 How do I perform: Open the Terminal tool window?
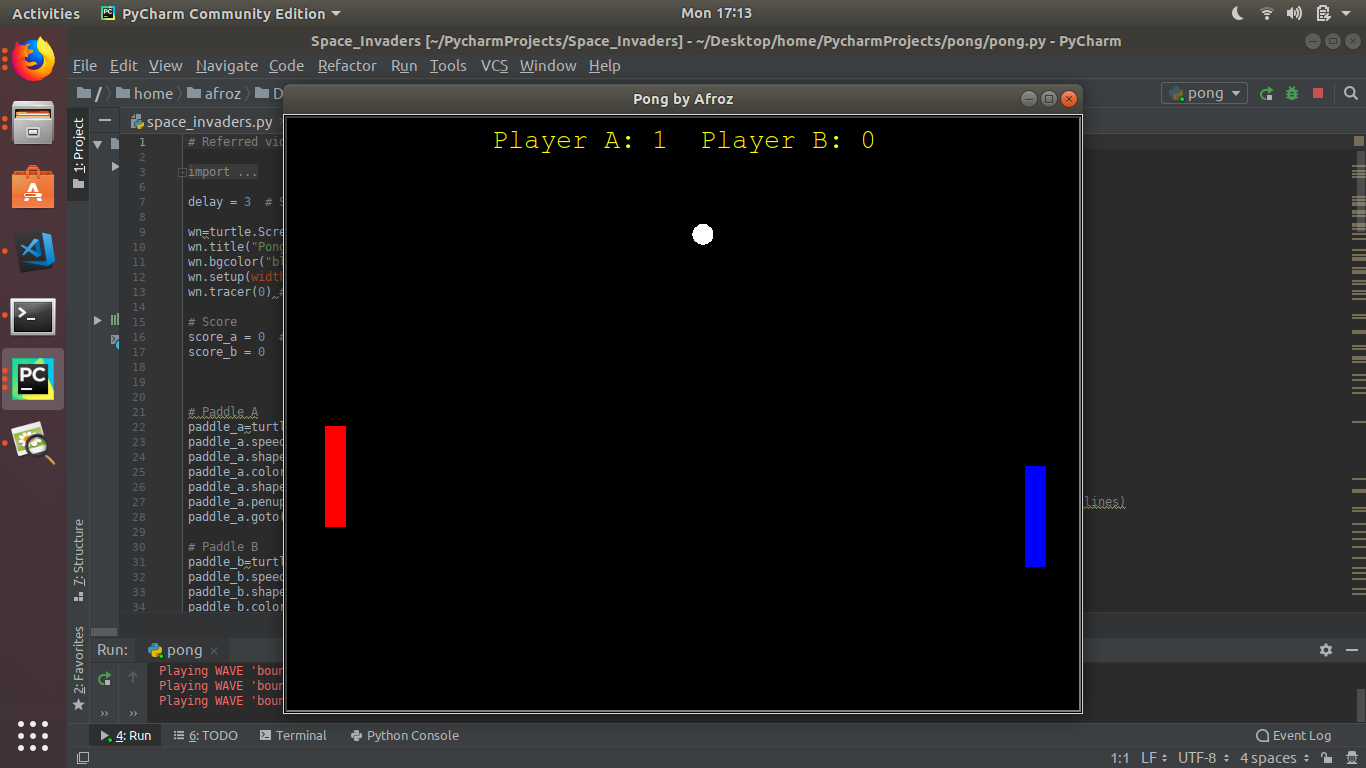293,735
